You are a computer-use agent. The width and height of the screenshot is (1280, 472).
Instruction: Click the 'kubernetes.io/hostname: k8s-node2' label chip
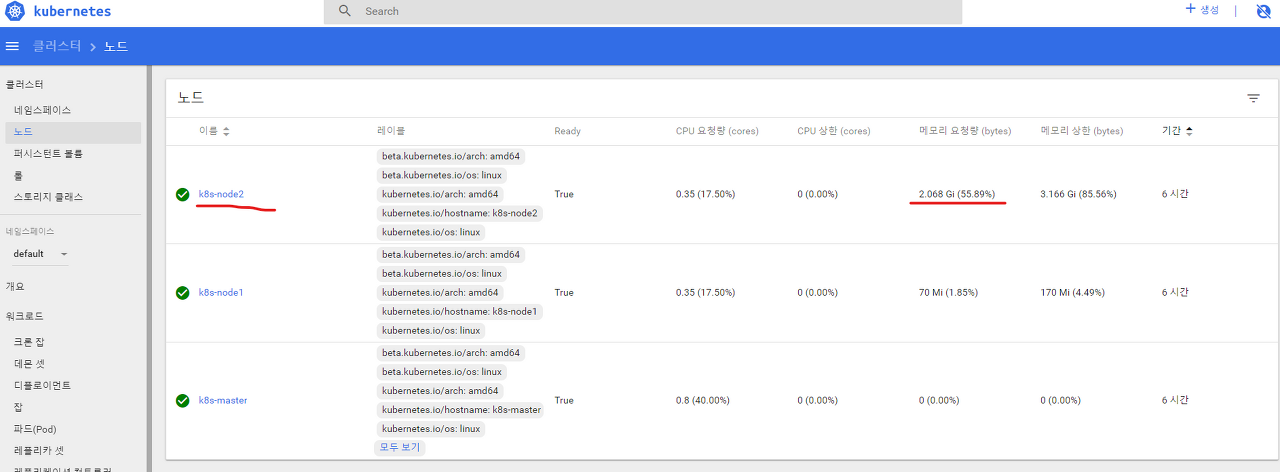pyautogui.click(x=460, y=213)
